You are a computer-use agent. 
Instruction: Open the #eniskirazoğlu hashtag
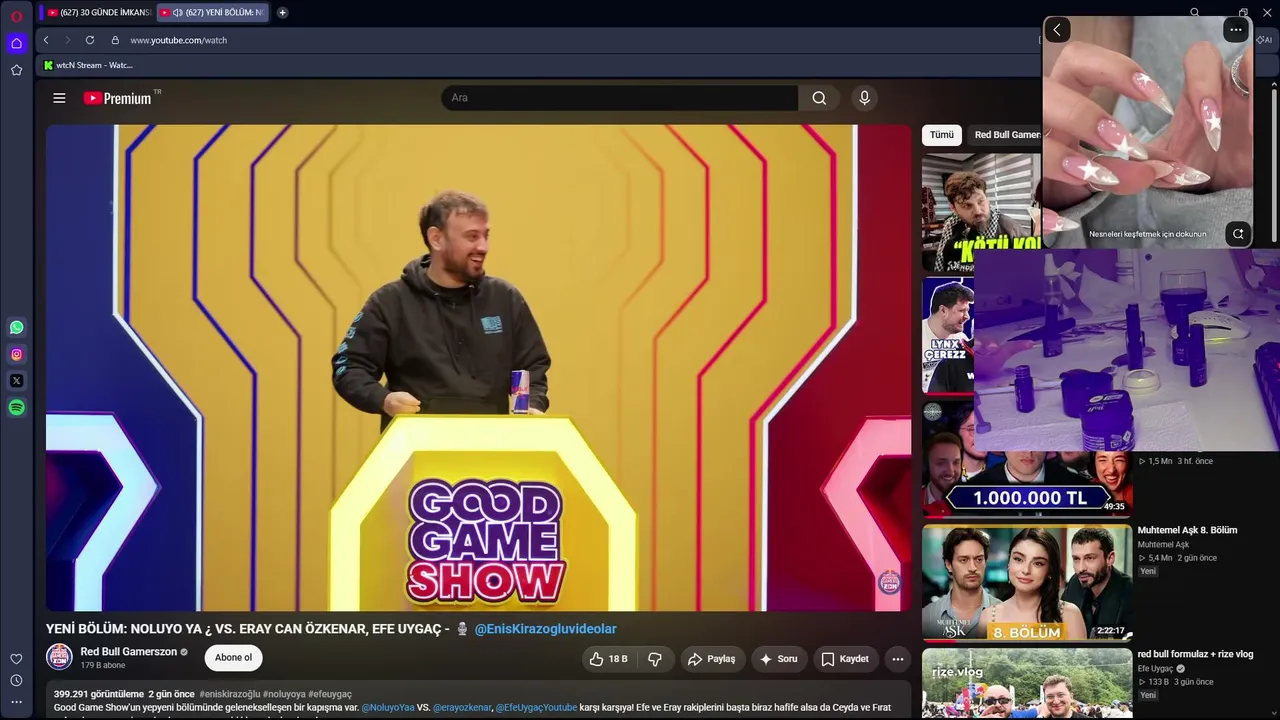point(230,694)
